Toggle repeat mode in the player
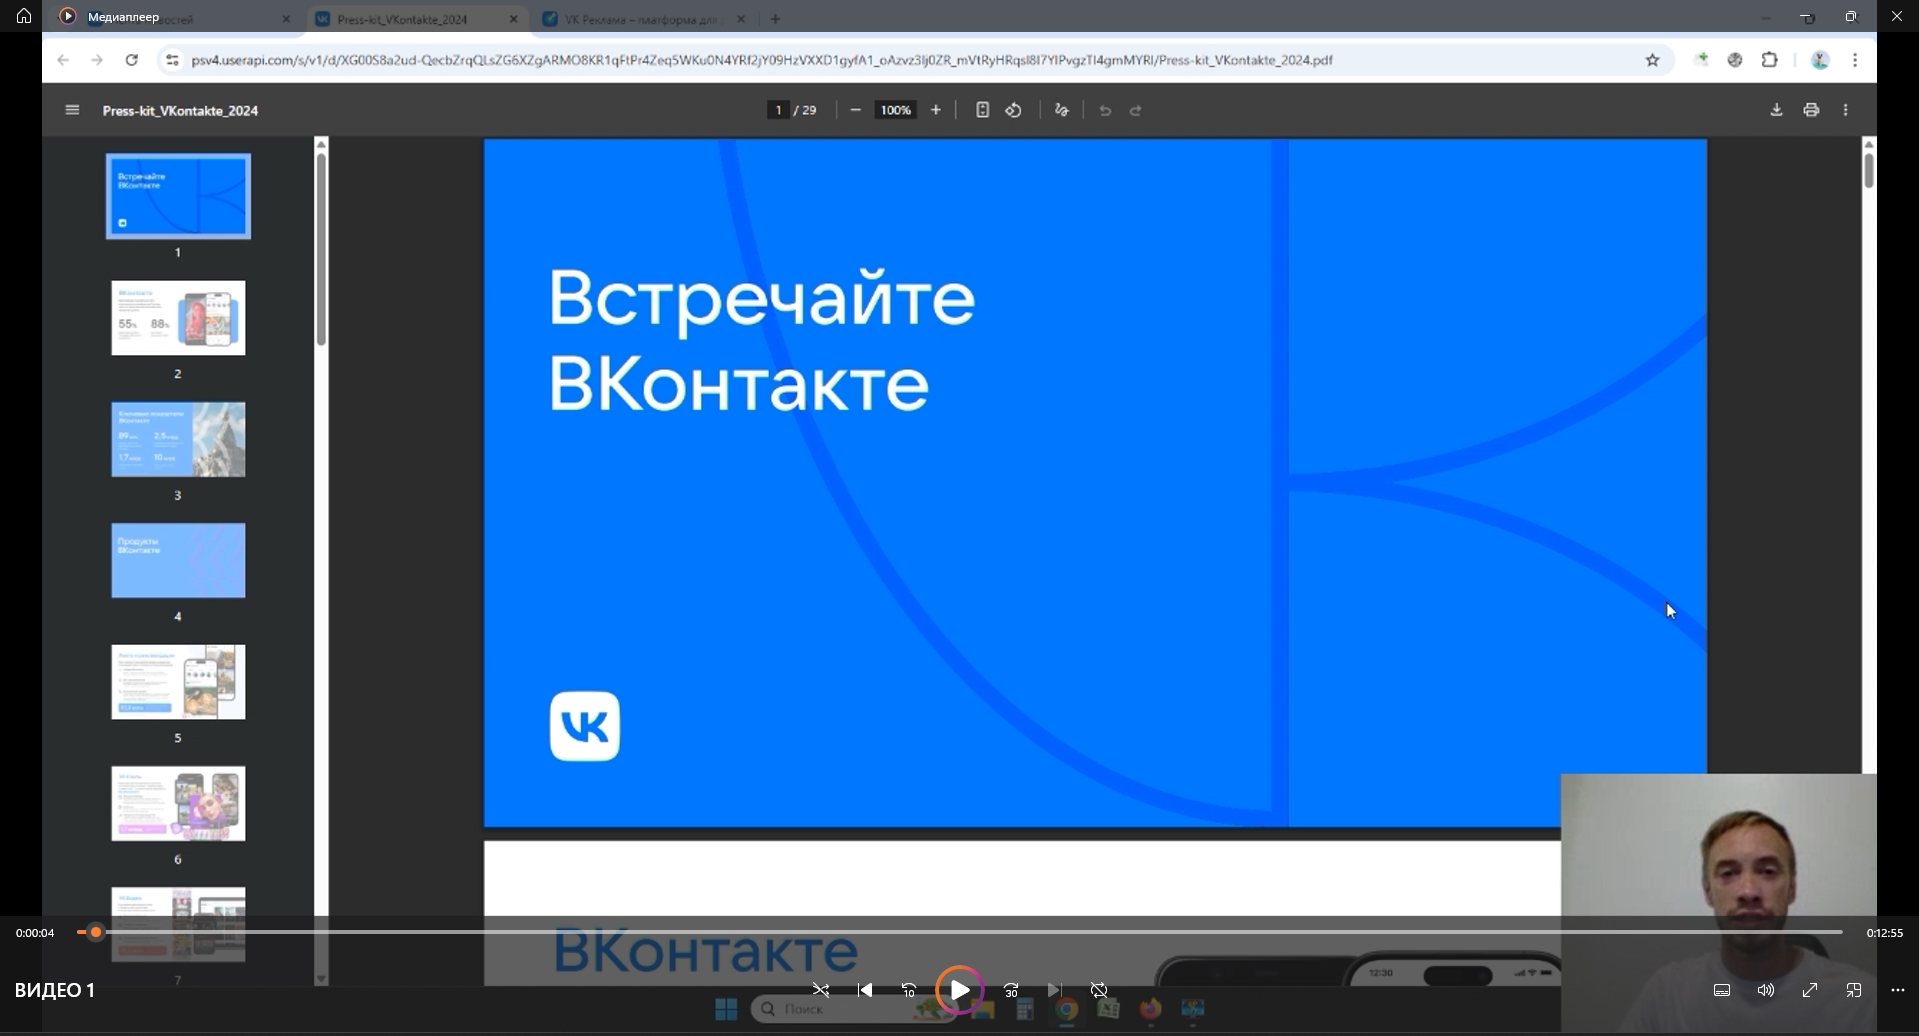1919x1036 pixels. tap(1099, 990)
